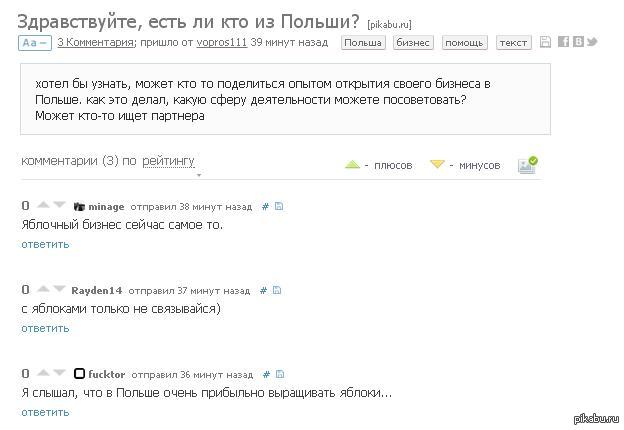Select the Польша tag

tap(363, 43)
